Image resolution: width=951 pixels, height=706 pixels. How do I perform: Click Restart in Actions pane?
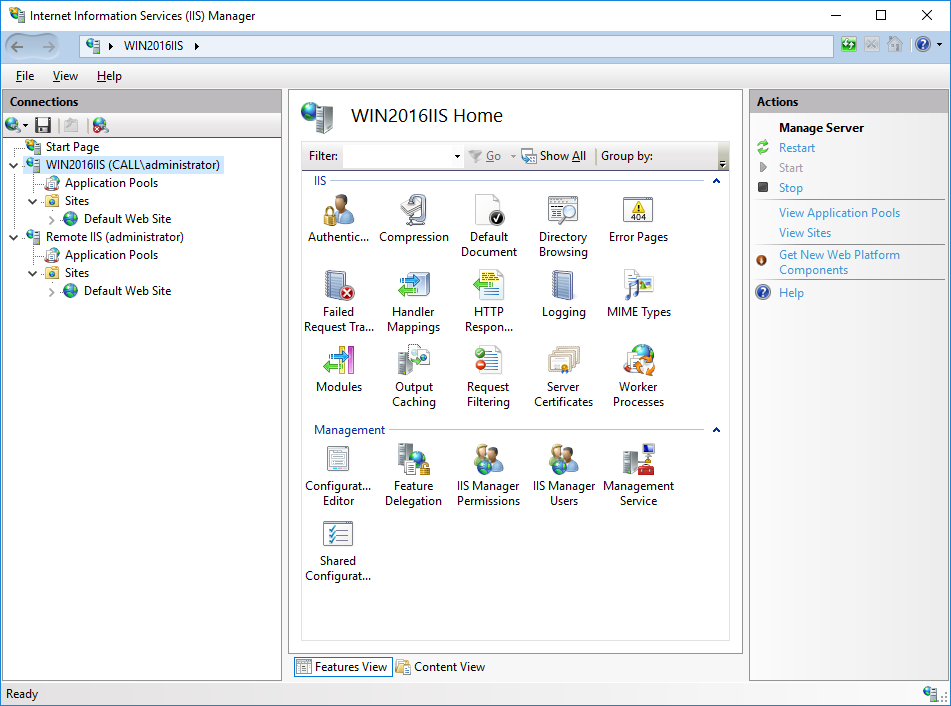tap(797, 148)
